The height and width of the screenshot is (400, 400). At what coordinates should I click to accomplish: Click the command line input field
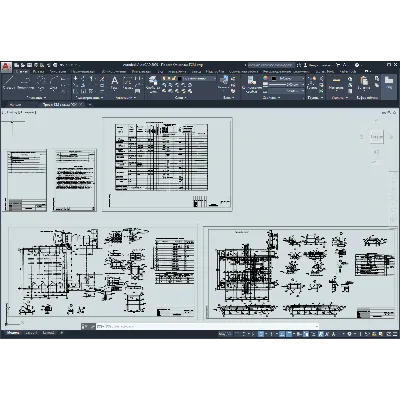(x=207, y=326)
